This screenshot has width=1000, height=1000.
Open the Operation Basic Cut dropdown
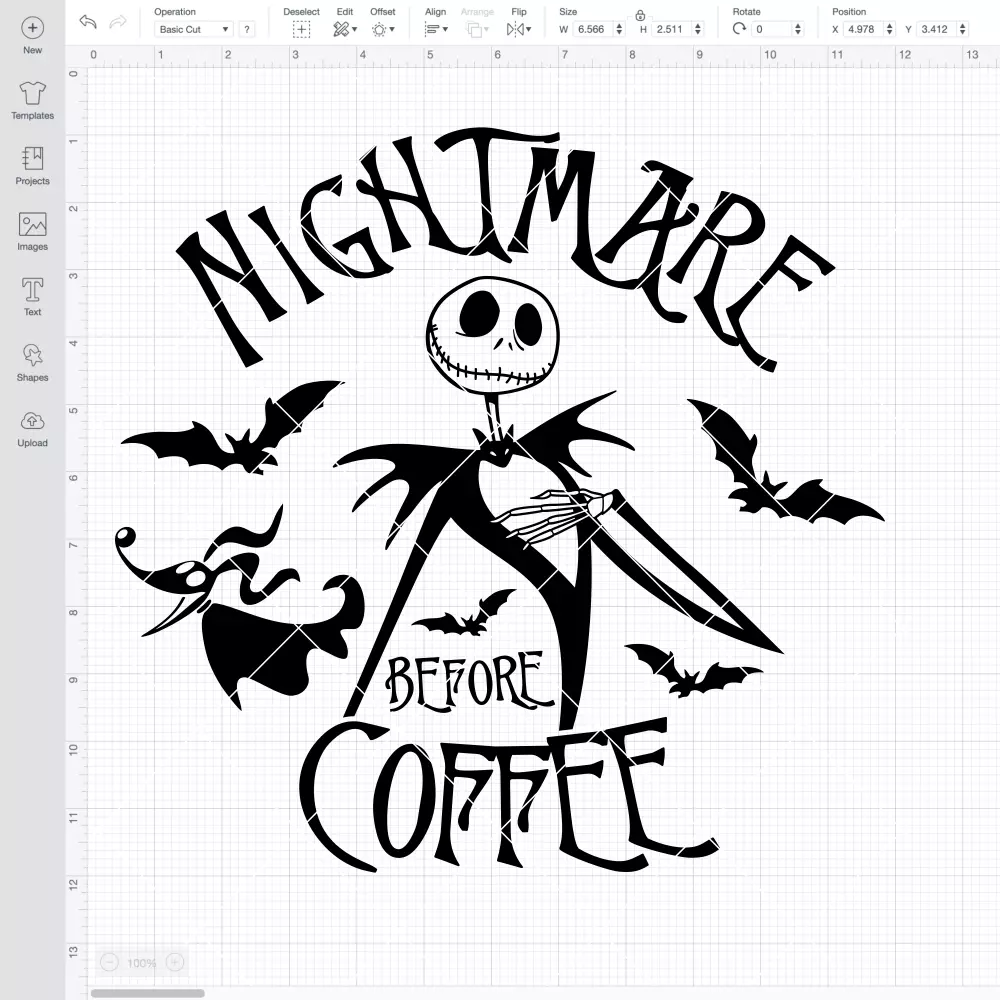pyautogui.click(x=194, y=29)
